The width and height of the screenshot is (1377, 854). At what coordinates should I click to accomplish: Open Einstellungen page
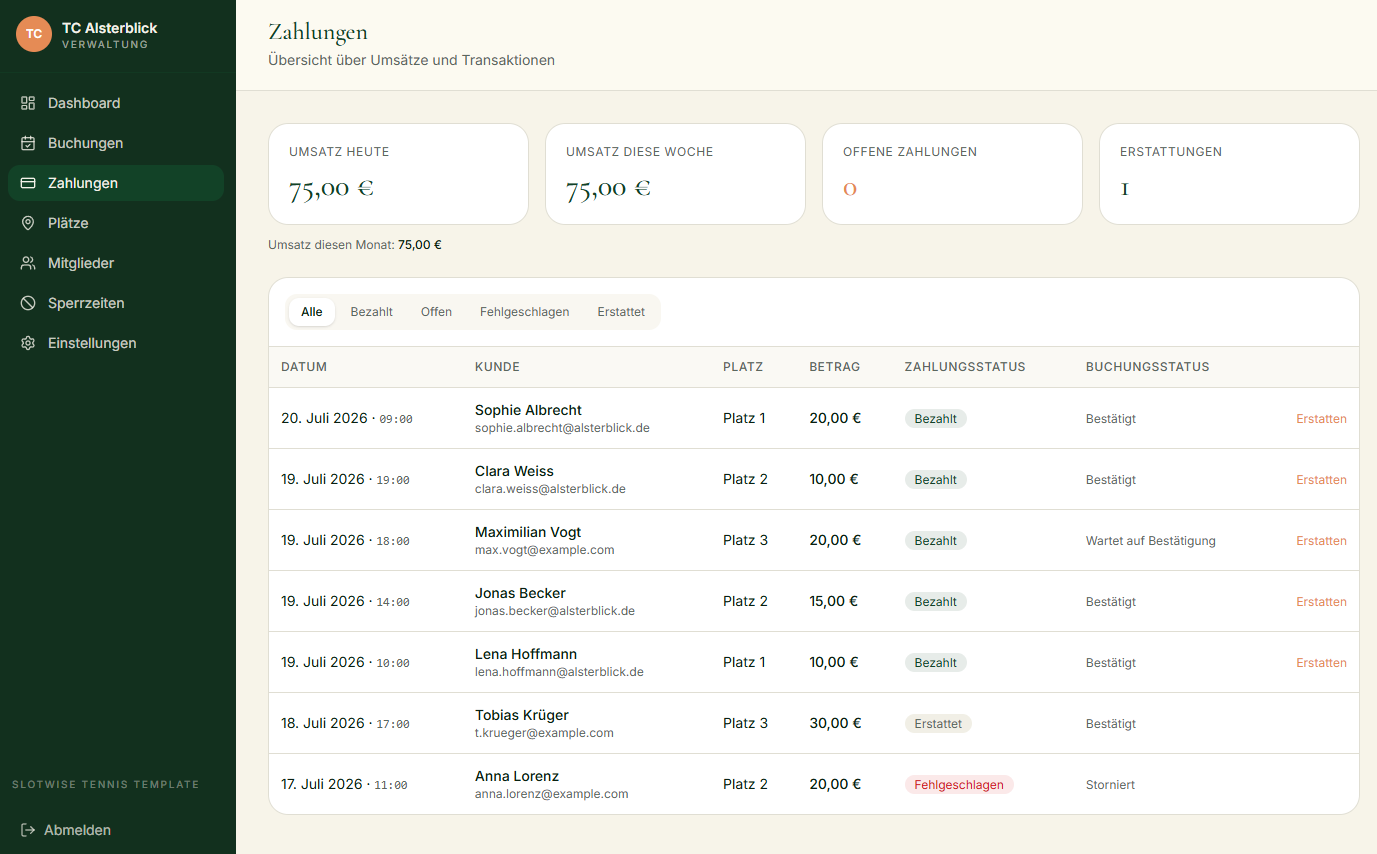point(116,343)
